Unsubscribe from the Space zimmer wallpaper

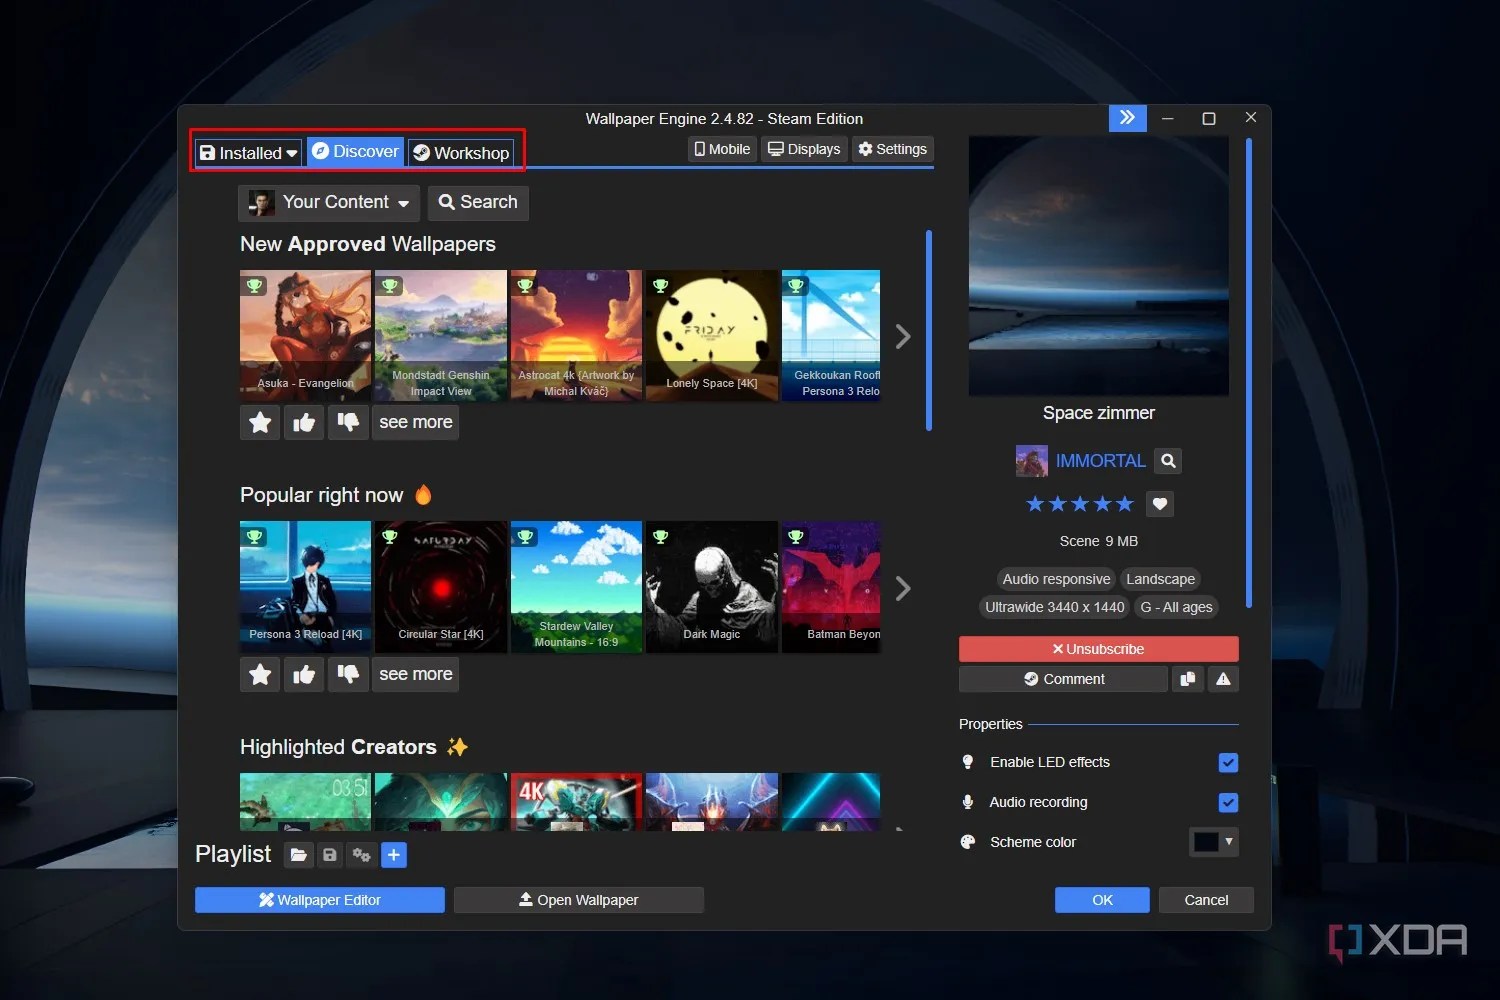pos(1097,648)
